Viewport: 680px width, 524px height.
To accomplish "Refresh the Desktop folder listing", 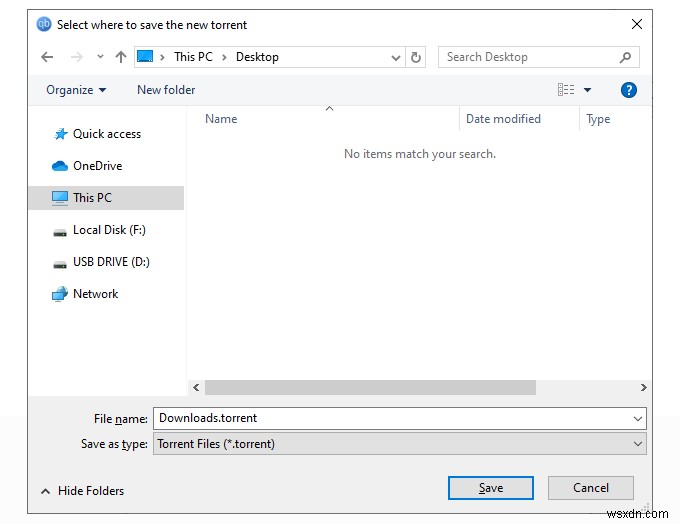I will pos(415,57).
